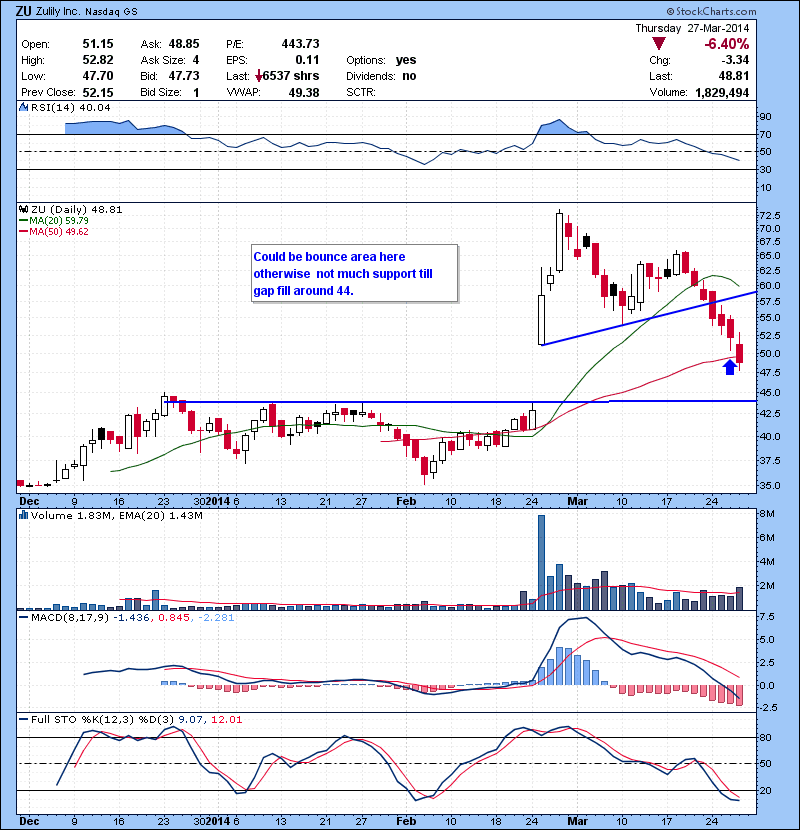This screenshot has width=800, height=830.
Task: Click the Open value 51.15
Action: point(98,43)
